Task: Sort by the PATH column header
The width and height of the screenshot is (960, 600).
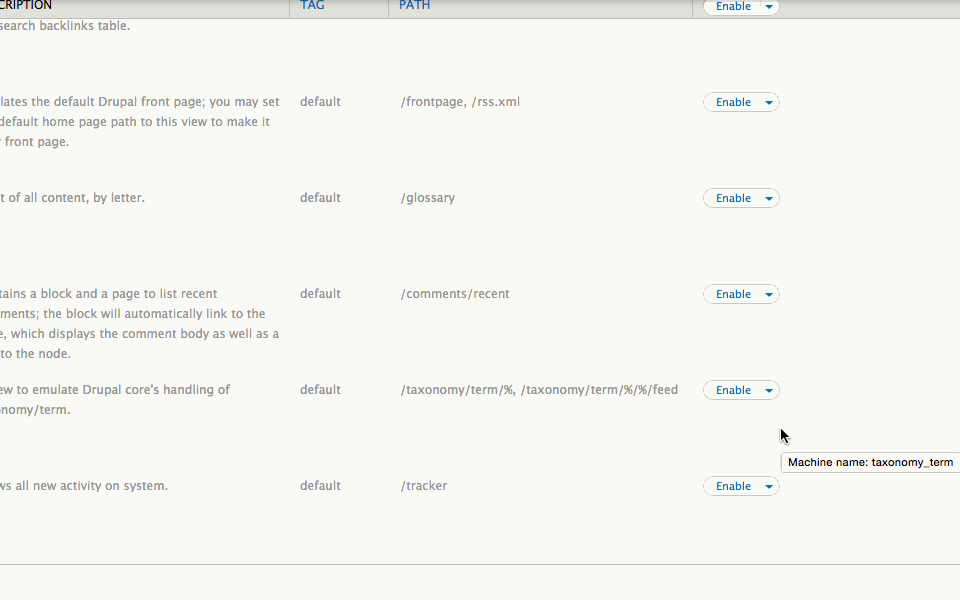Action: (x=414, y=6)
